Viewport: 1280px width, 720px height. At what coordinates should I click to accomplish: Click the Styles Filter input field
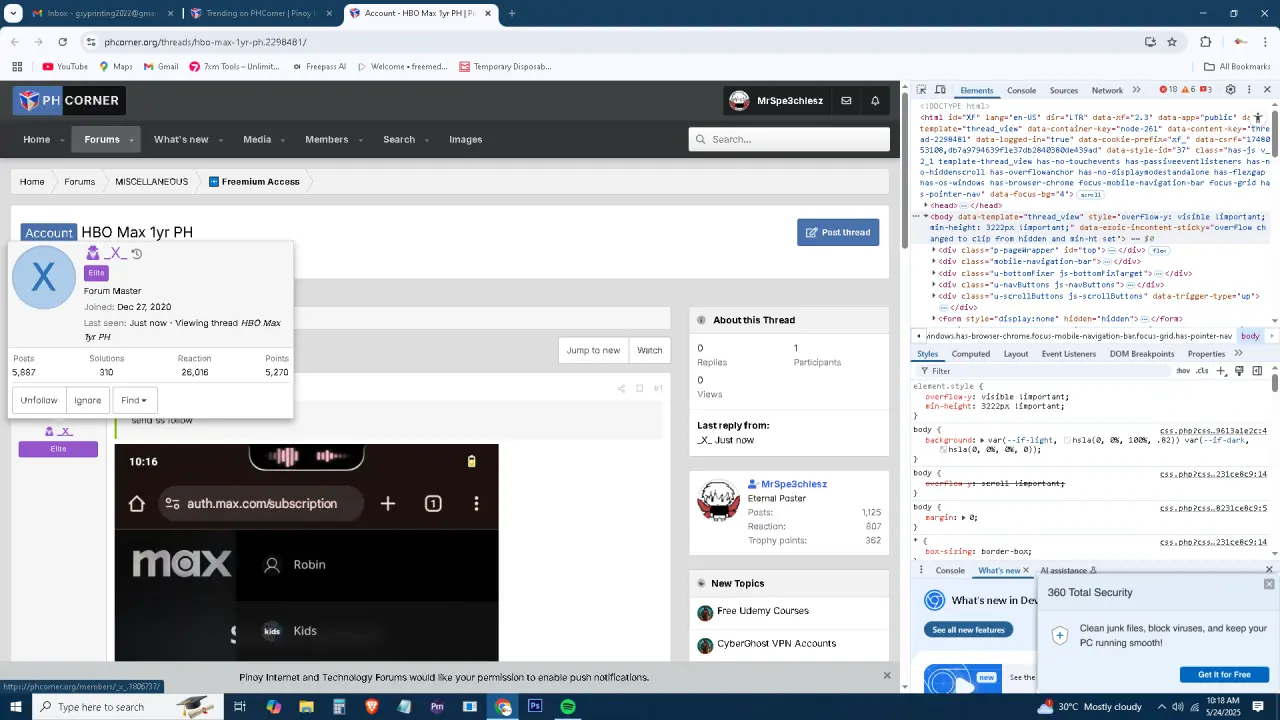click(x=1045, y=371)
